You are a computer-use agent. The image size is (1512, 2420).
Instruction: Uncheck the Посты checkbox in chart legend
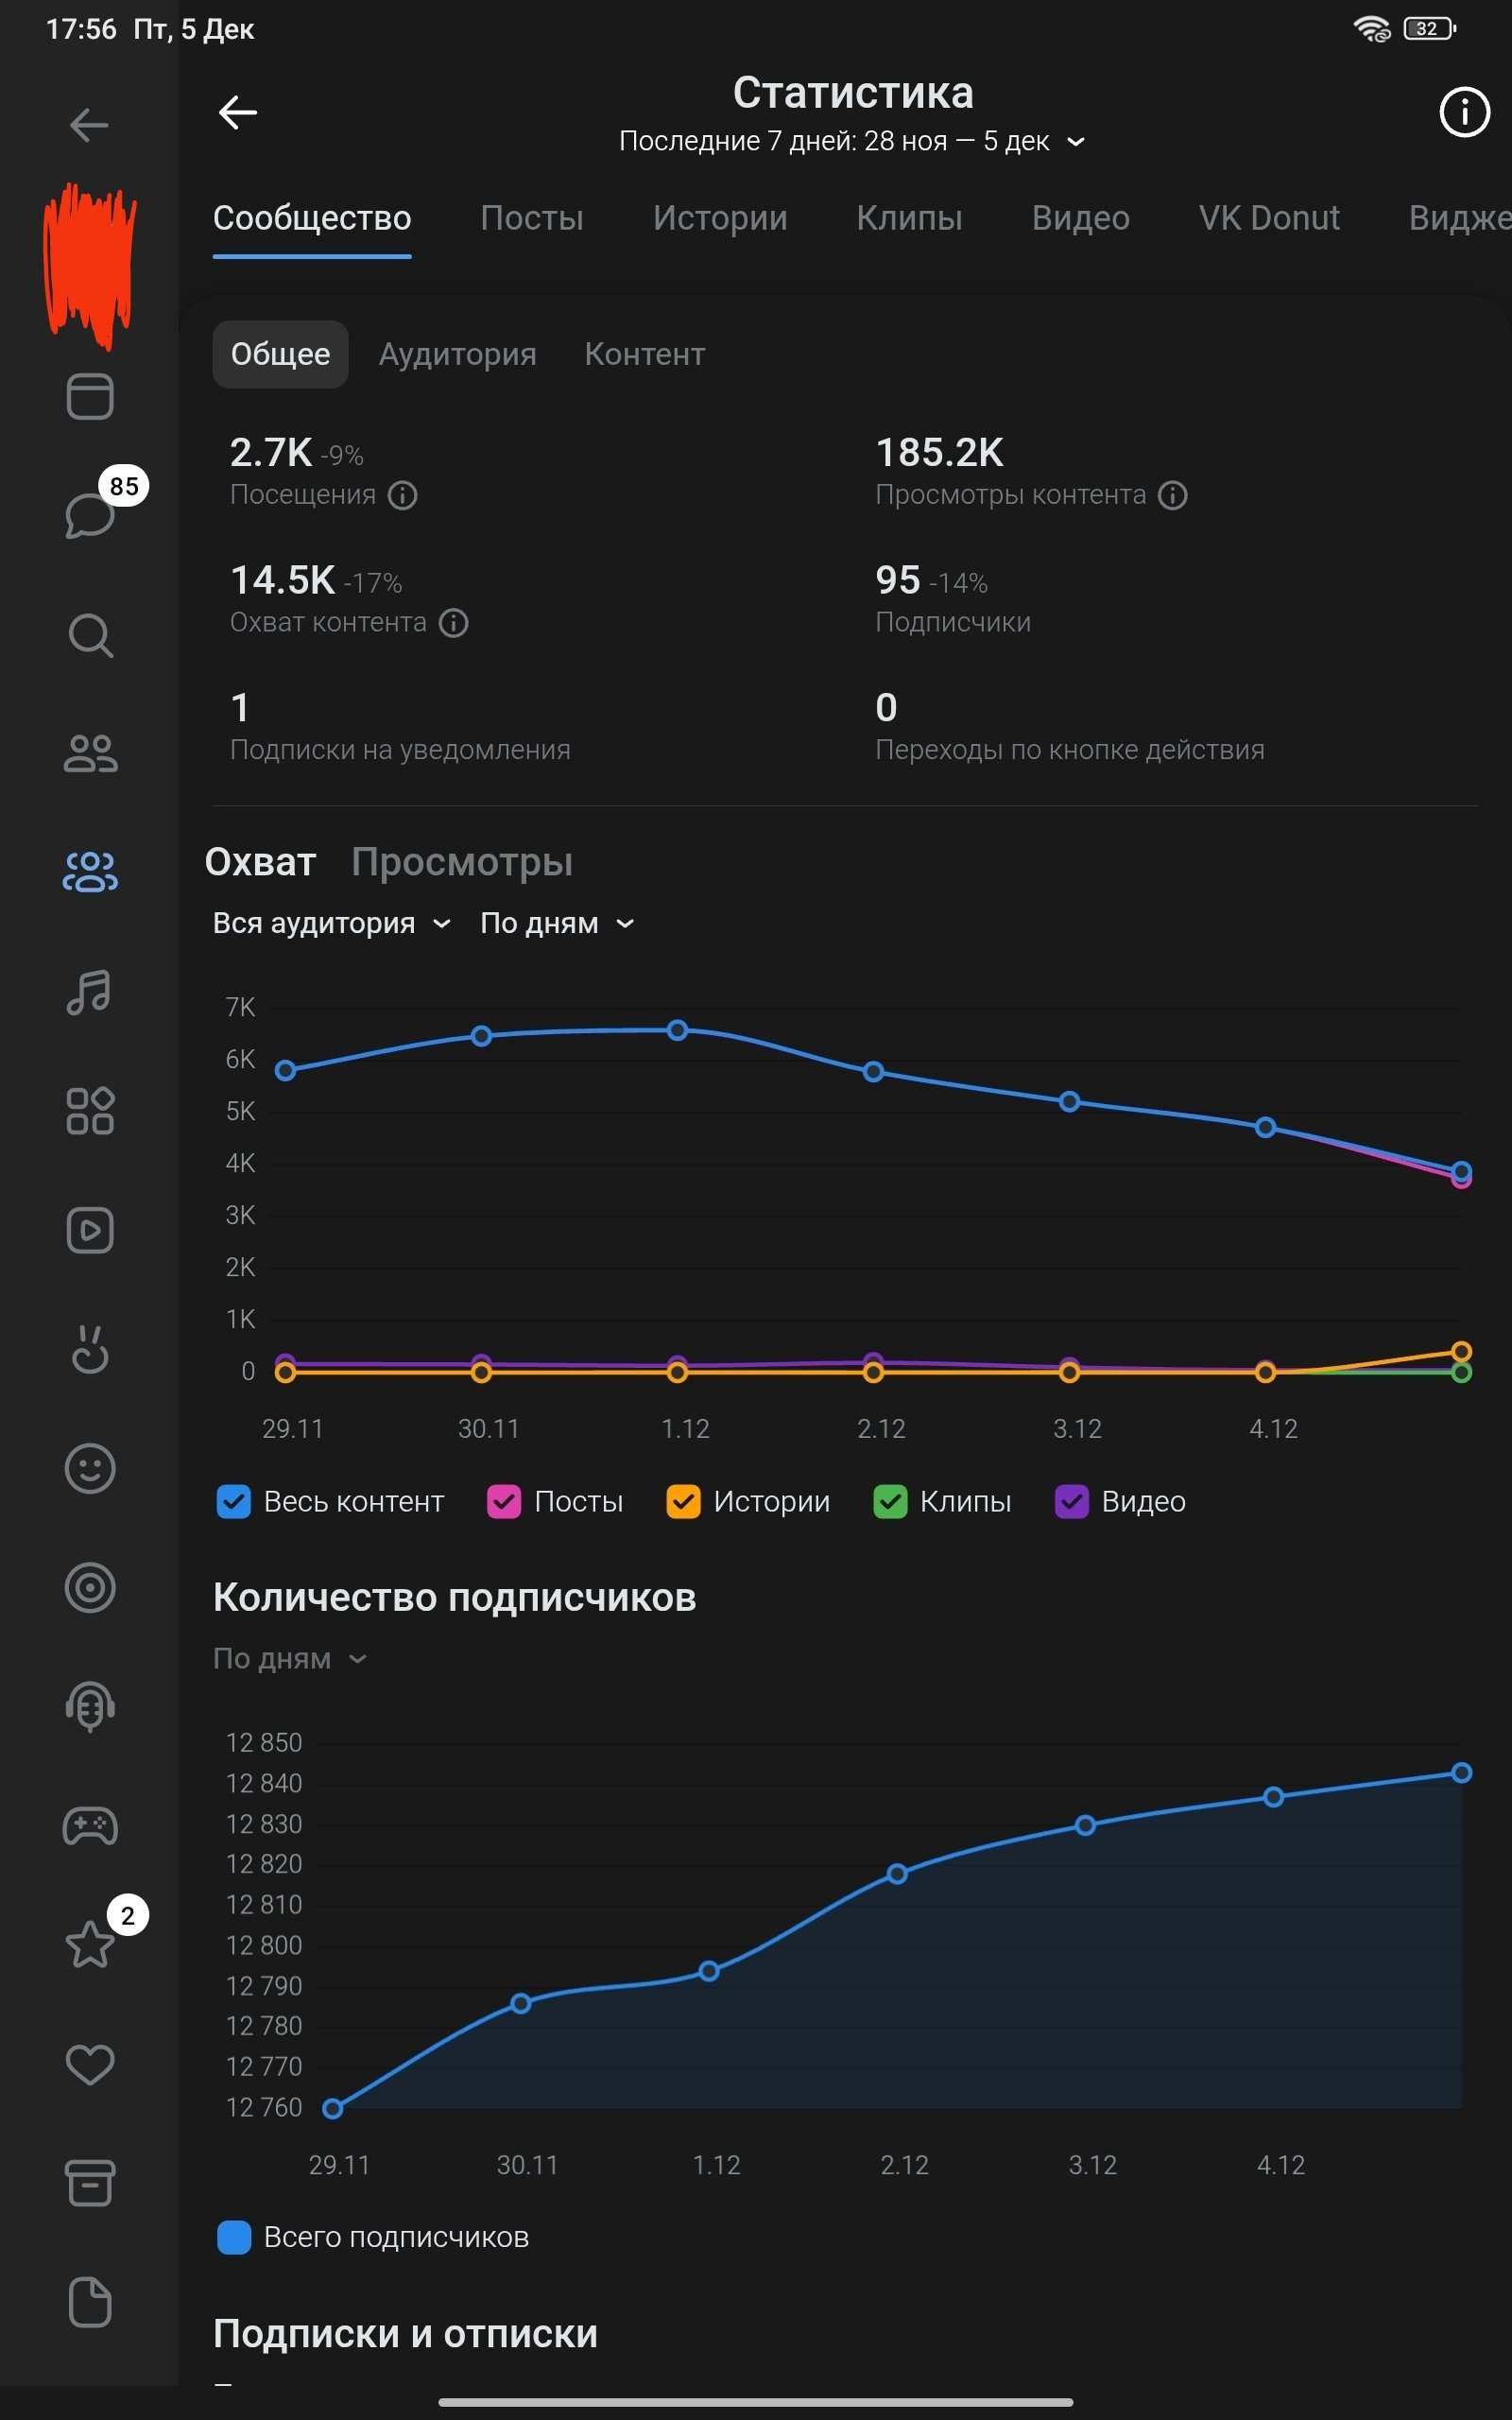point(504,1501)
